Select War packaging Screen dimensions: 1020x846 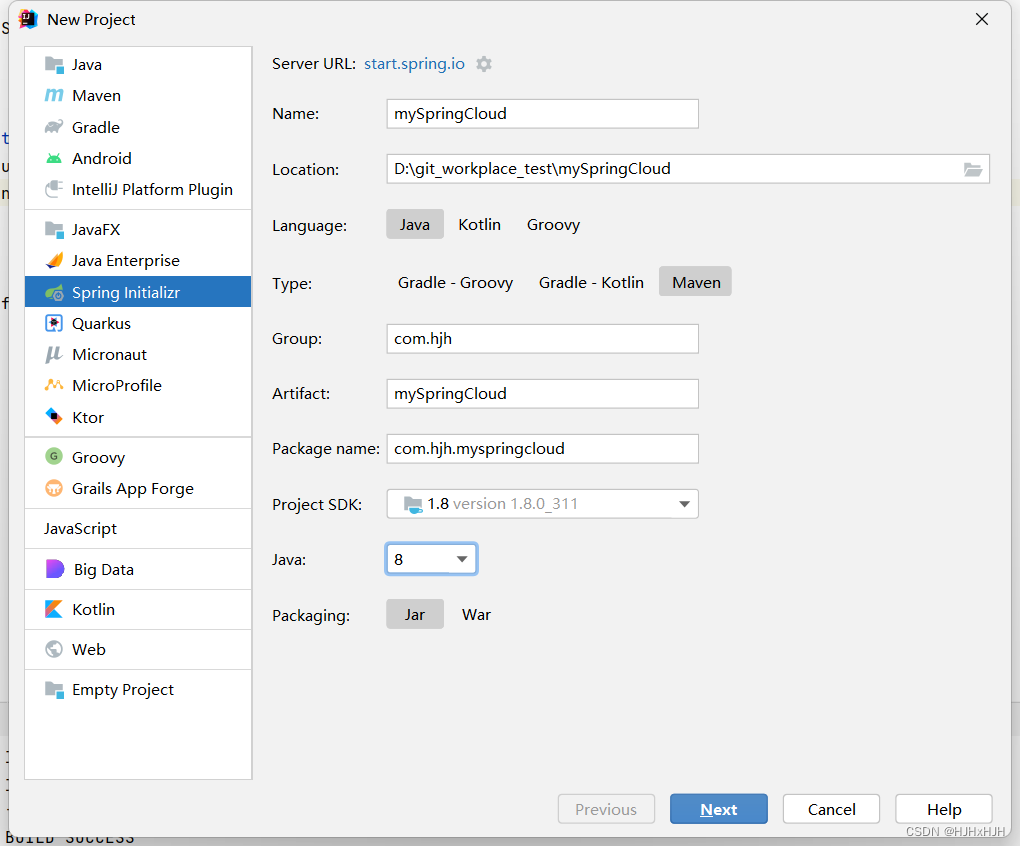coord(476,615)
